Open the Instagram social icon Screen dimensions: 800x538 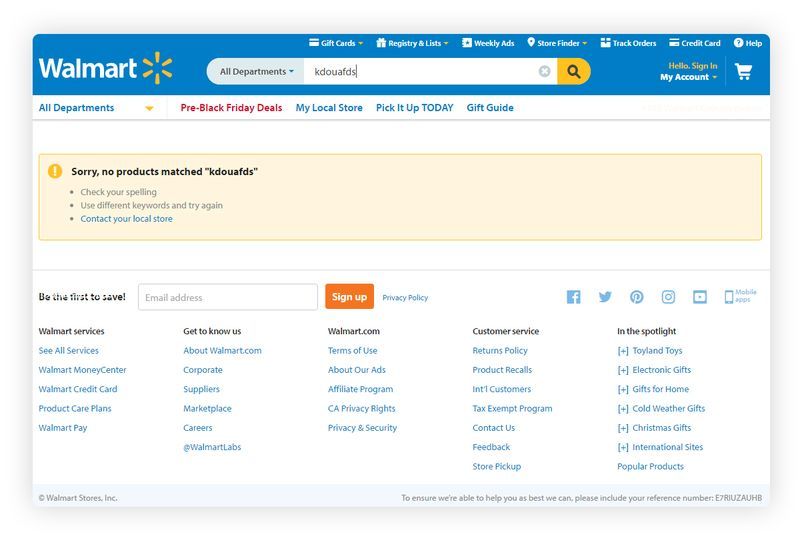pos(668,297)
